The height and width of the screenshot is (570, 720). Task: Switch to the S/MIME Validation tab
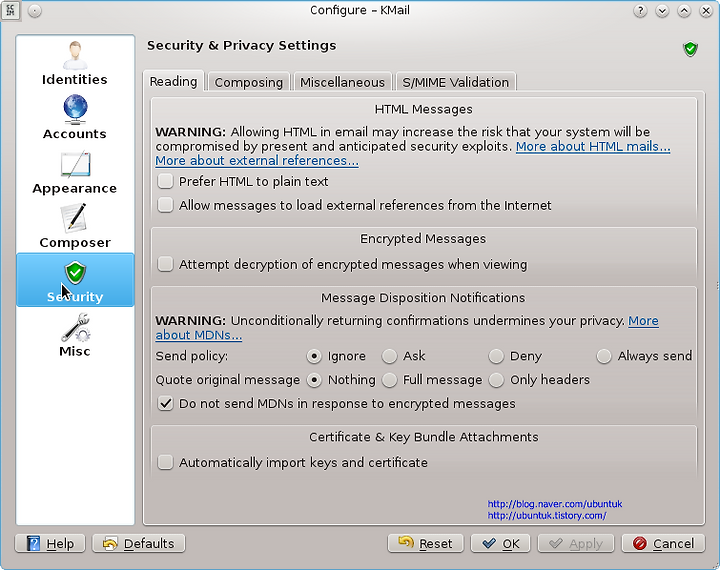click(456, 82)
